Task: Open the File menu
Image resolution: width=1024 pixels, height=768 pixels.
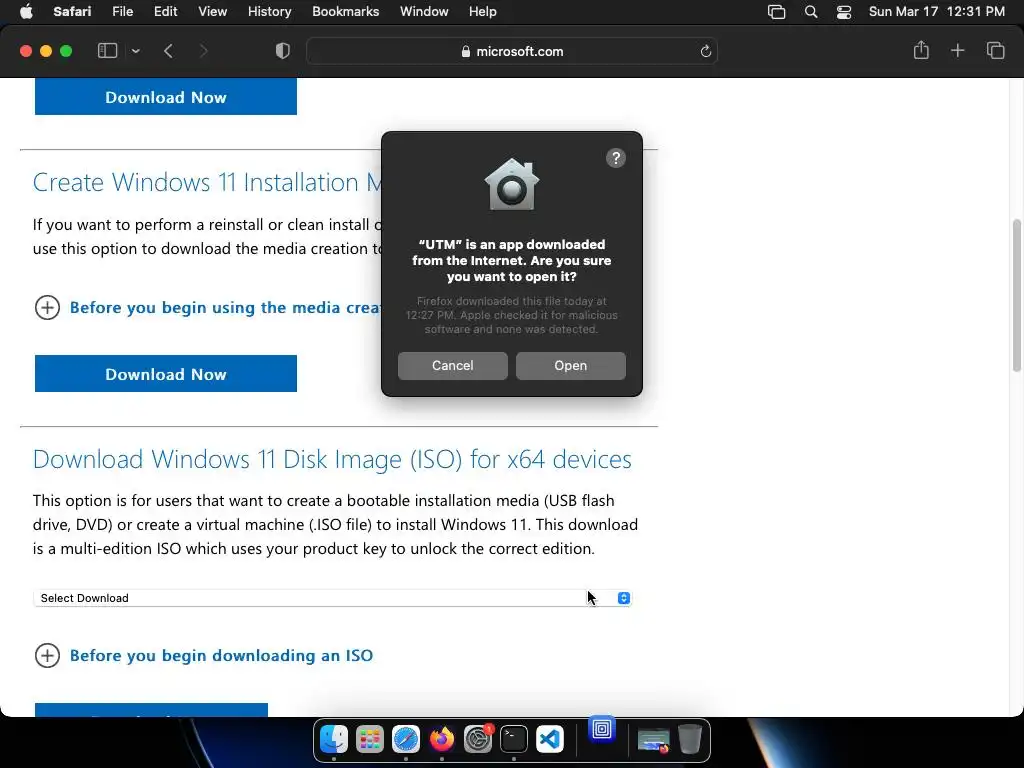Action: (x=122, y=12)
